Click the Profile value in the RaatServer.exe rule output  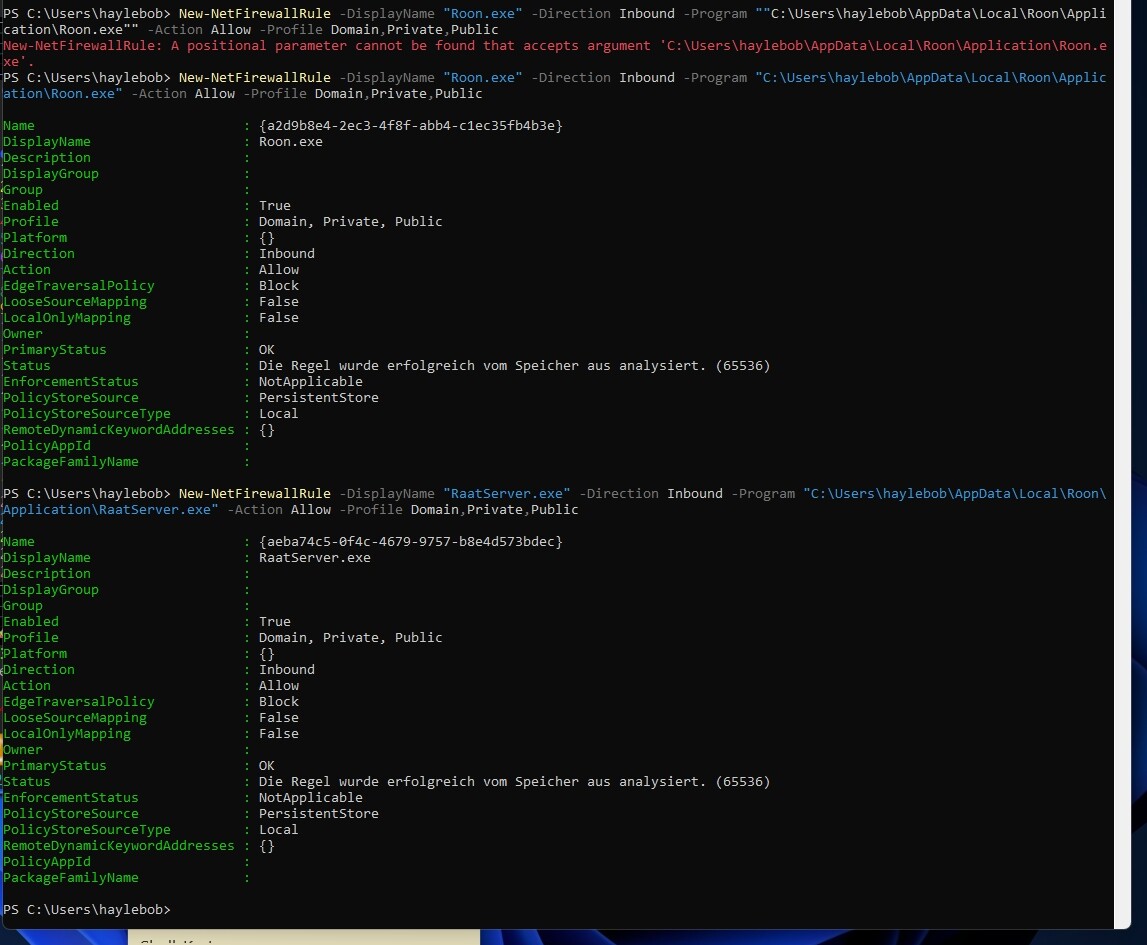350,638
